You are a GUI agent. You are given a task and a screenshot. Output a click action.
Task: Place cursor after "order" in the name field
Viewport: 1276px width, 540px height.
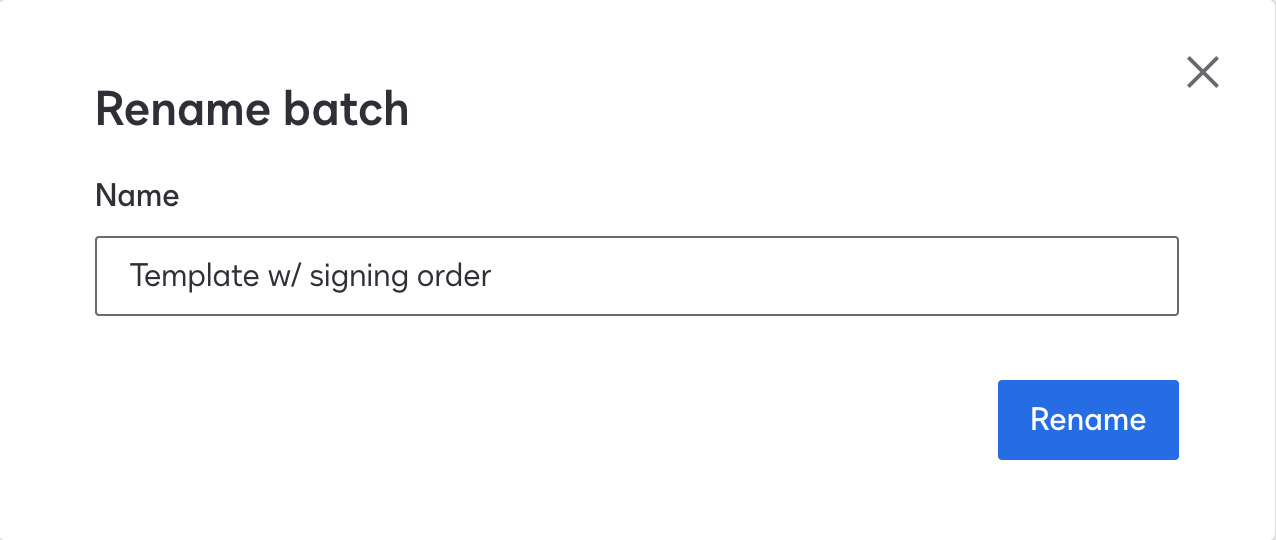(x=492, y=276)
